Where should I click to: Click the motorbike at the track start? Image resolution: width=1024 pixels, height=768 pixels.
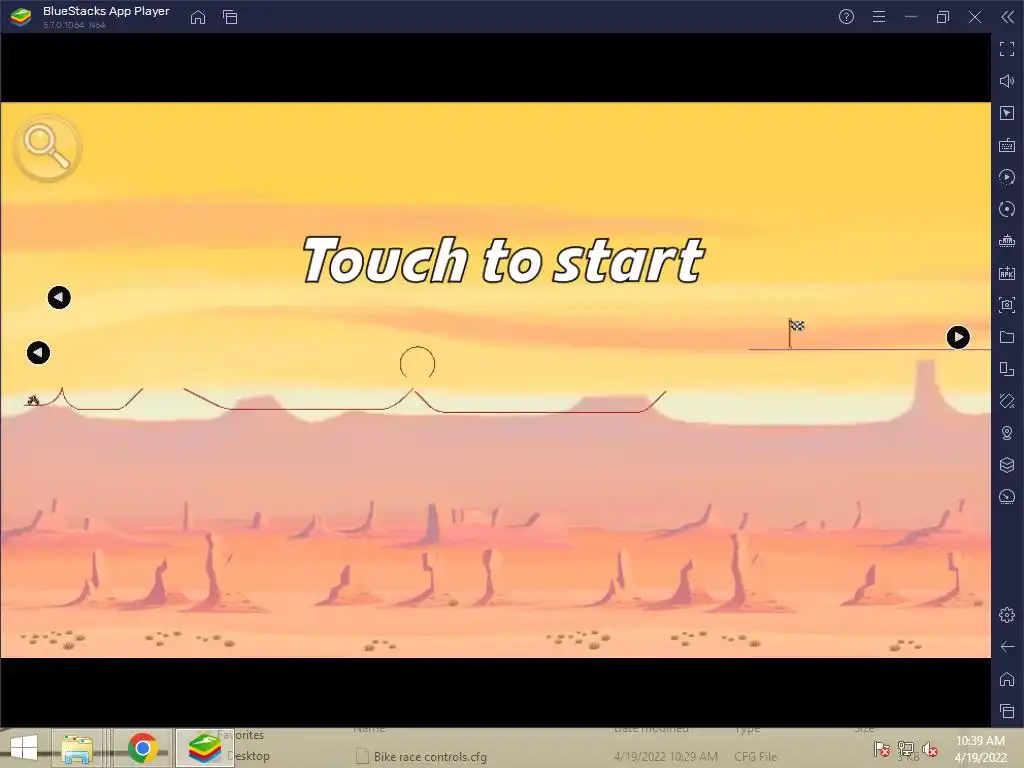point(33,400)
